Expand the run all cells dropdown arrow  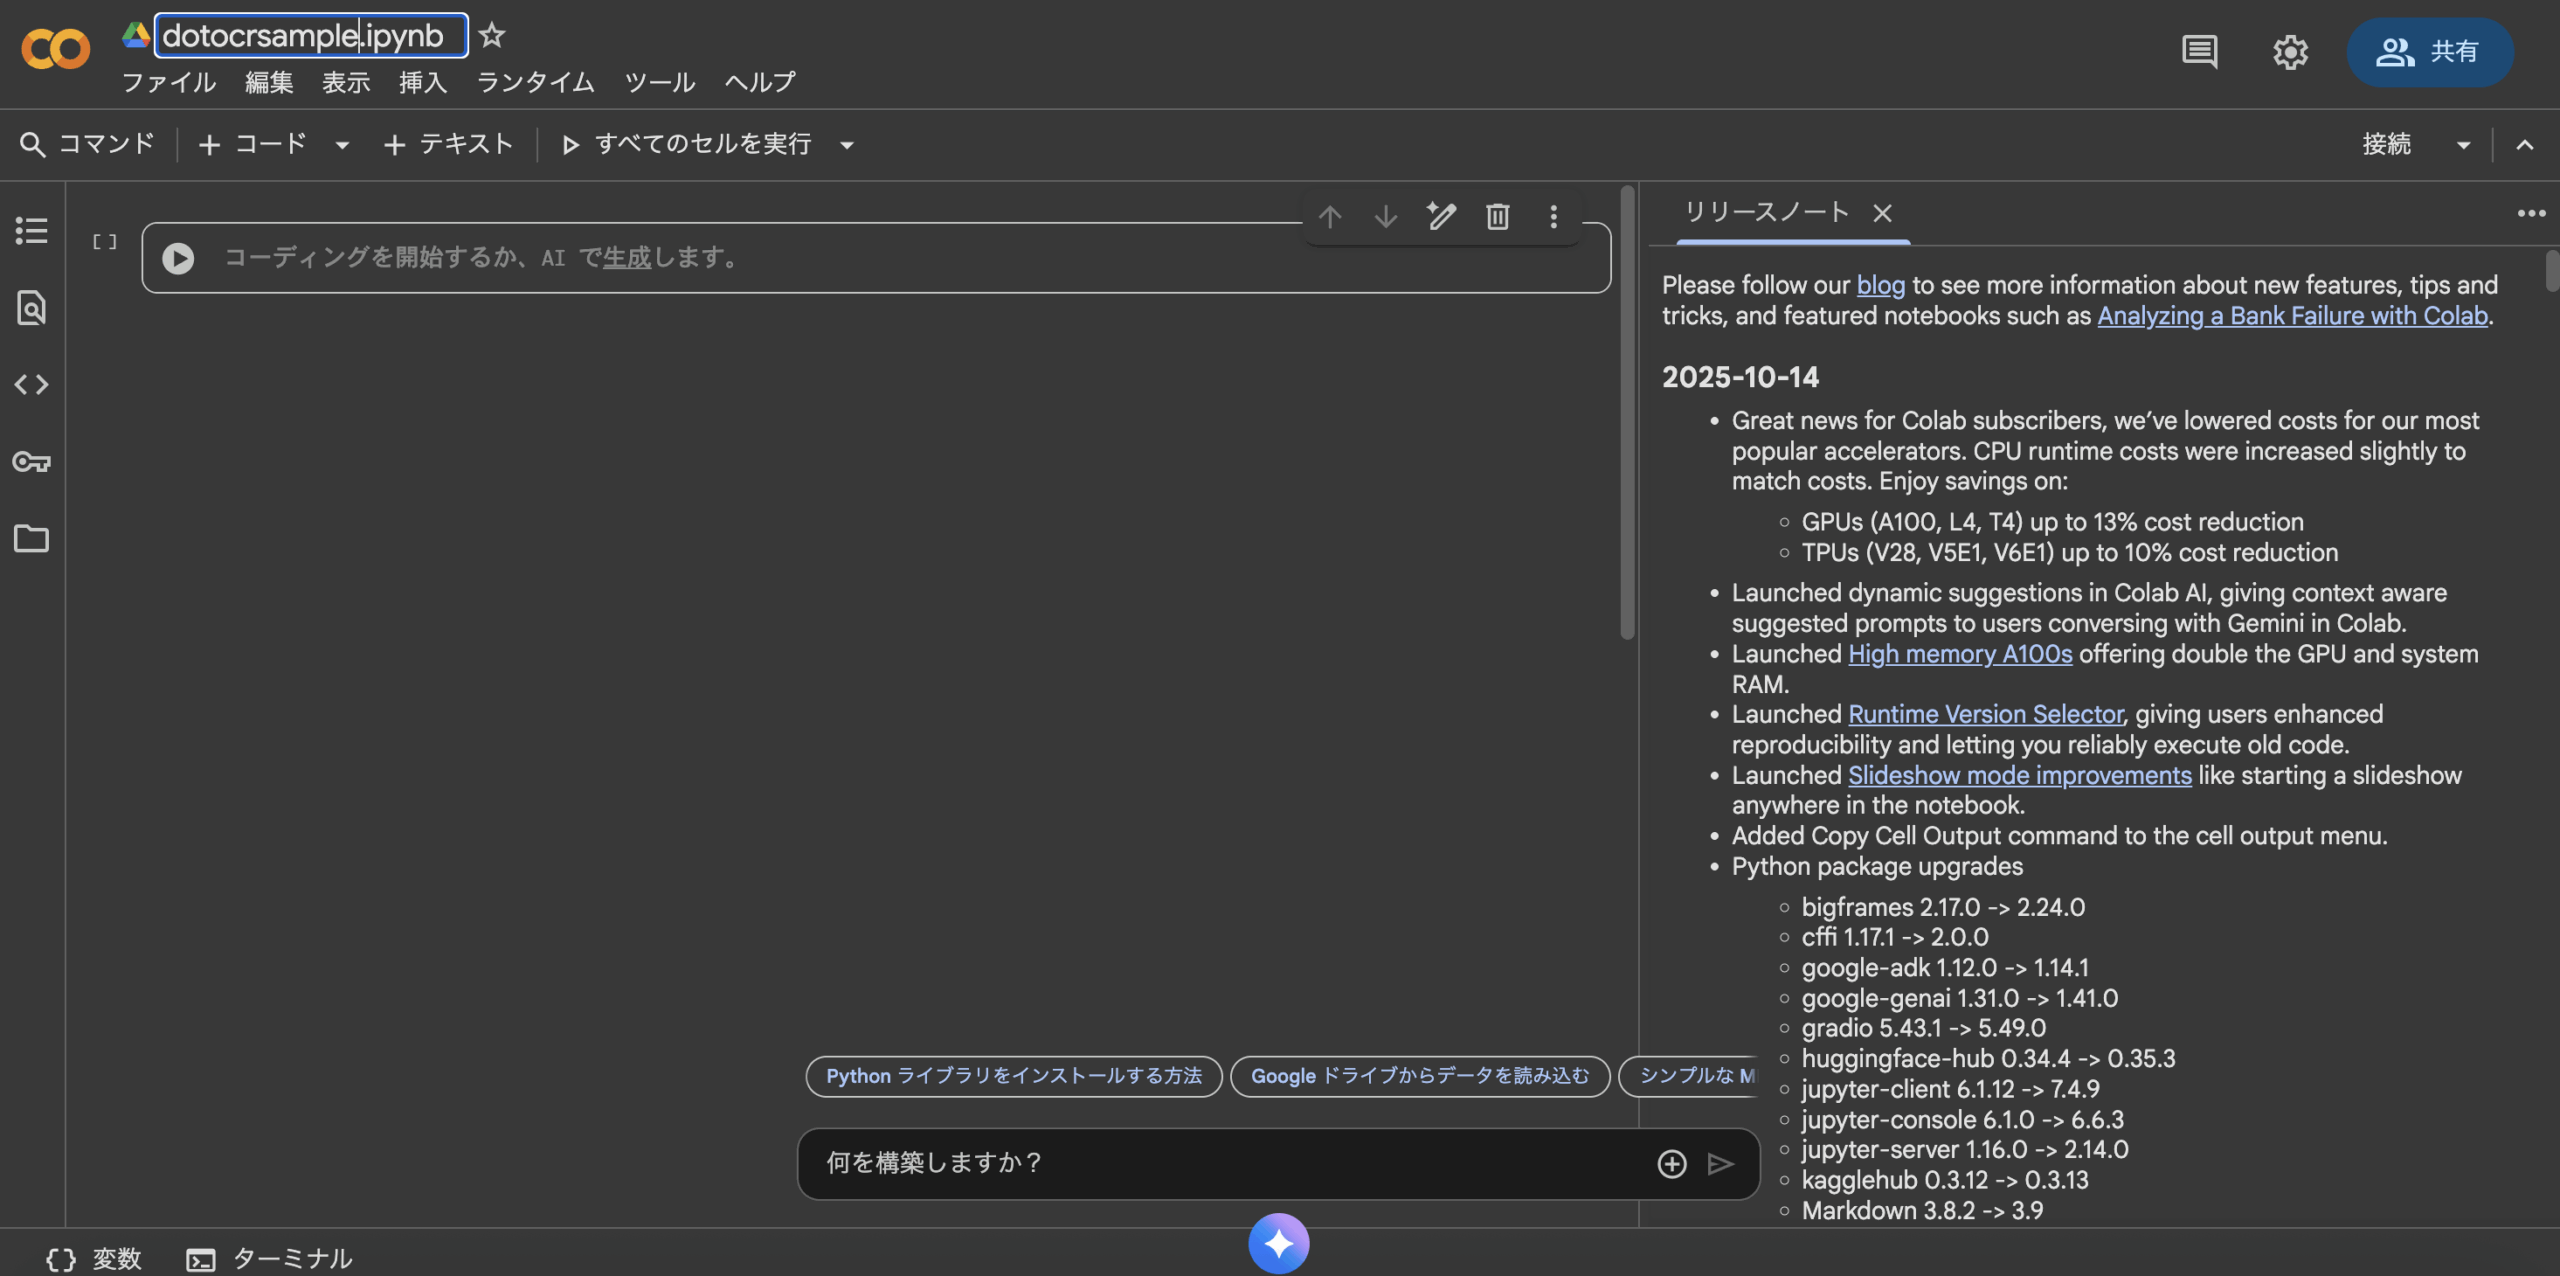click(x=847, y=145)
